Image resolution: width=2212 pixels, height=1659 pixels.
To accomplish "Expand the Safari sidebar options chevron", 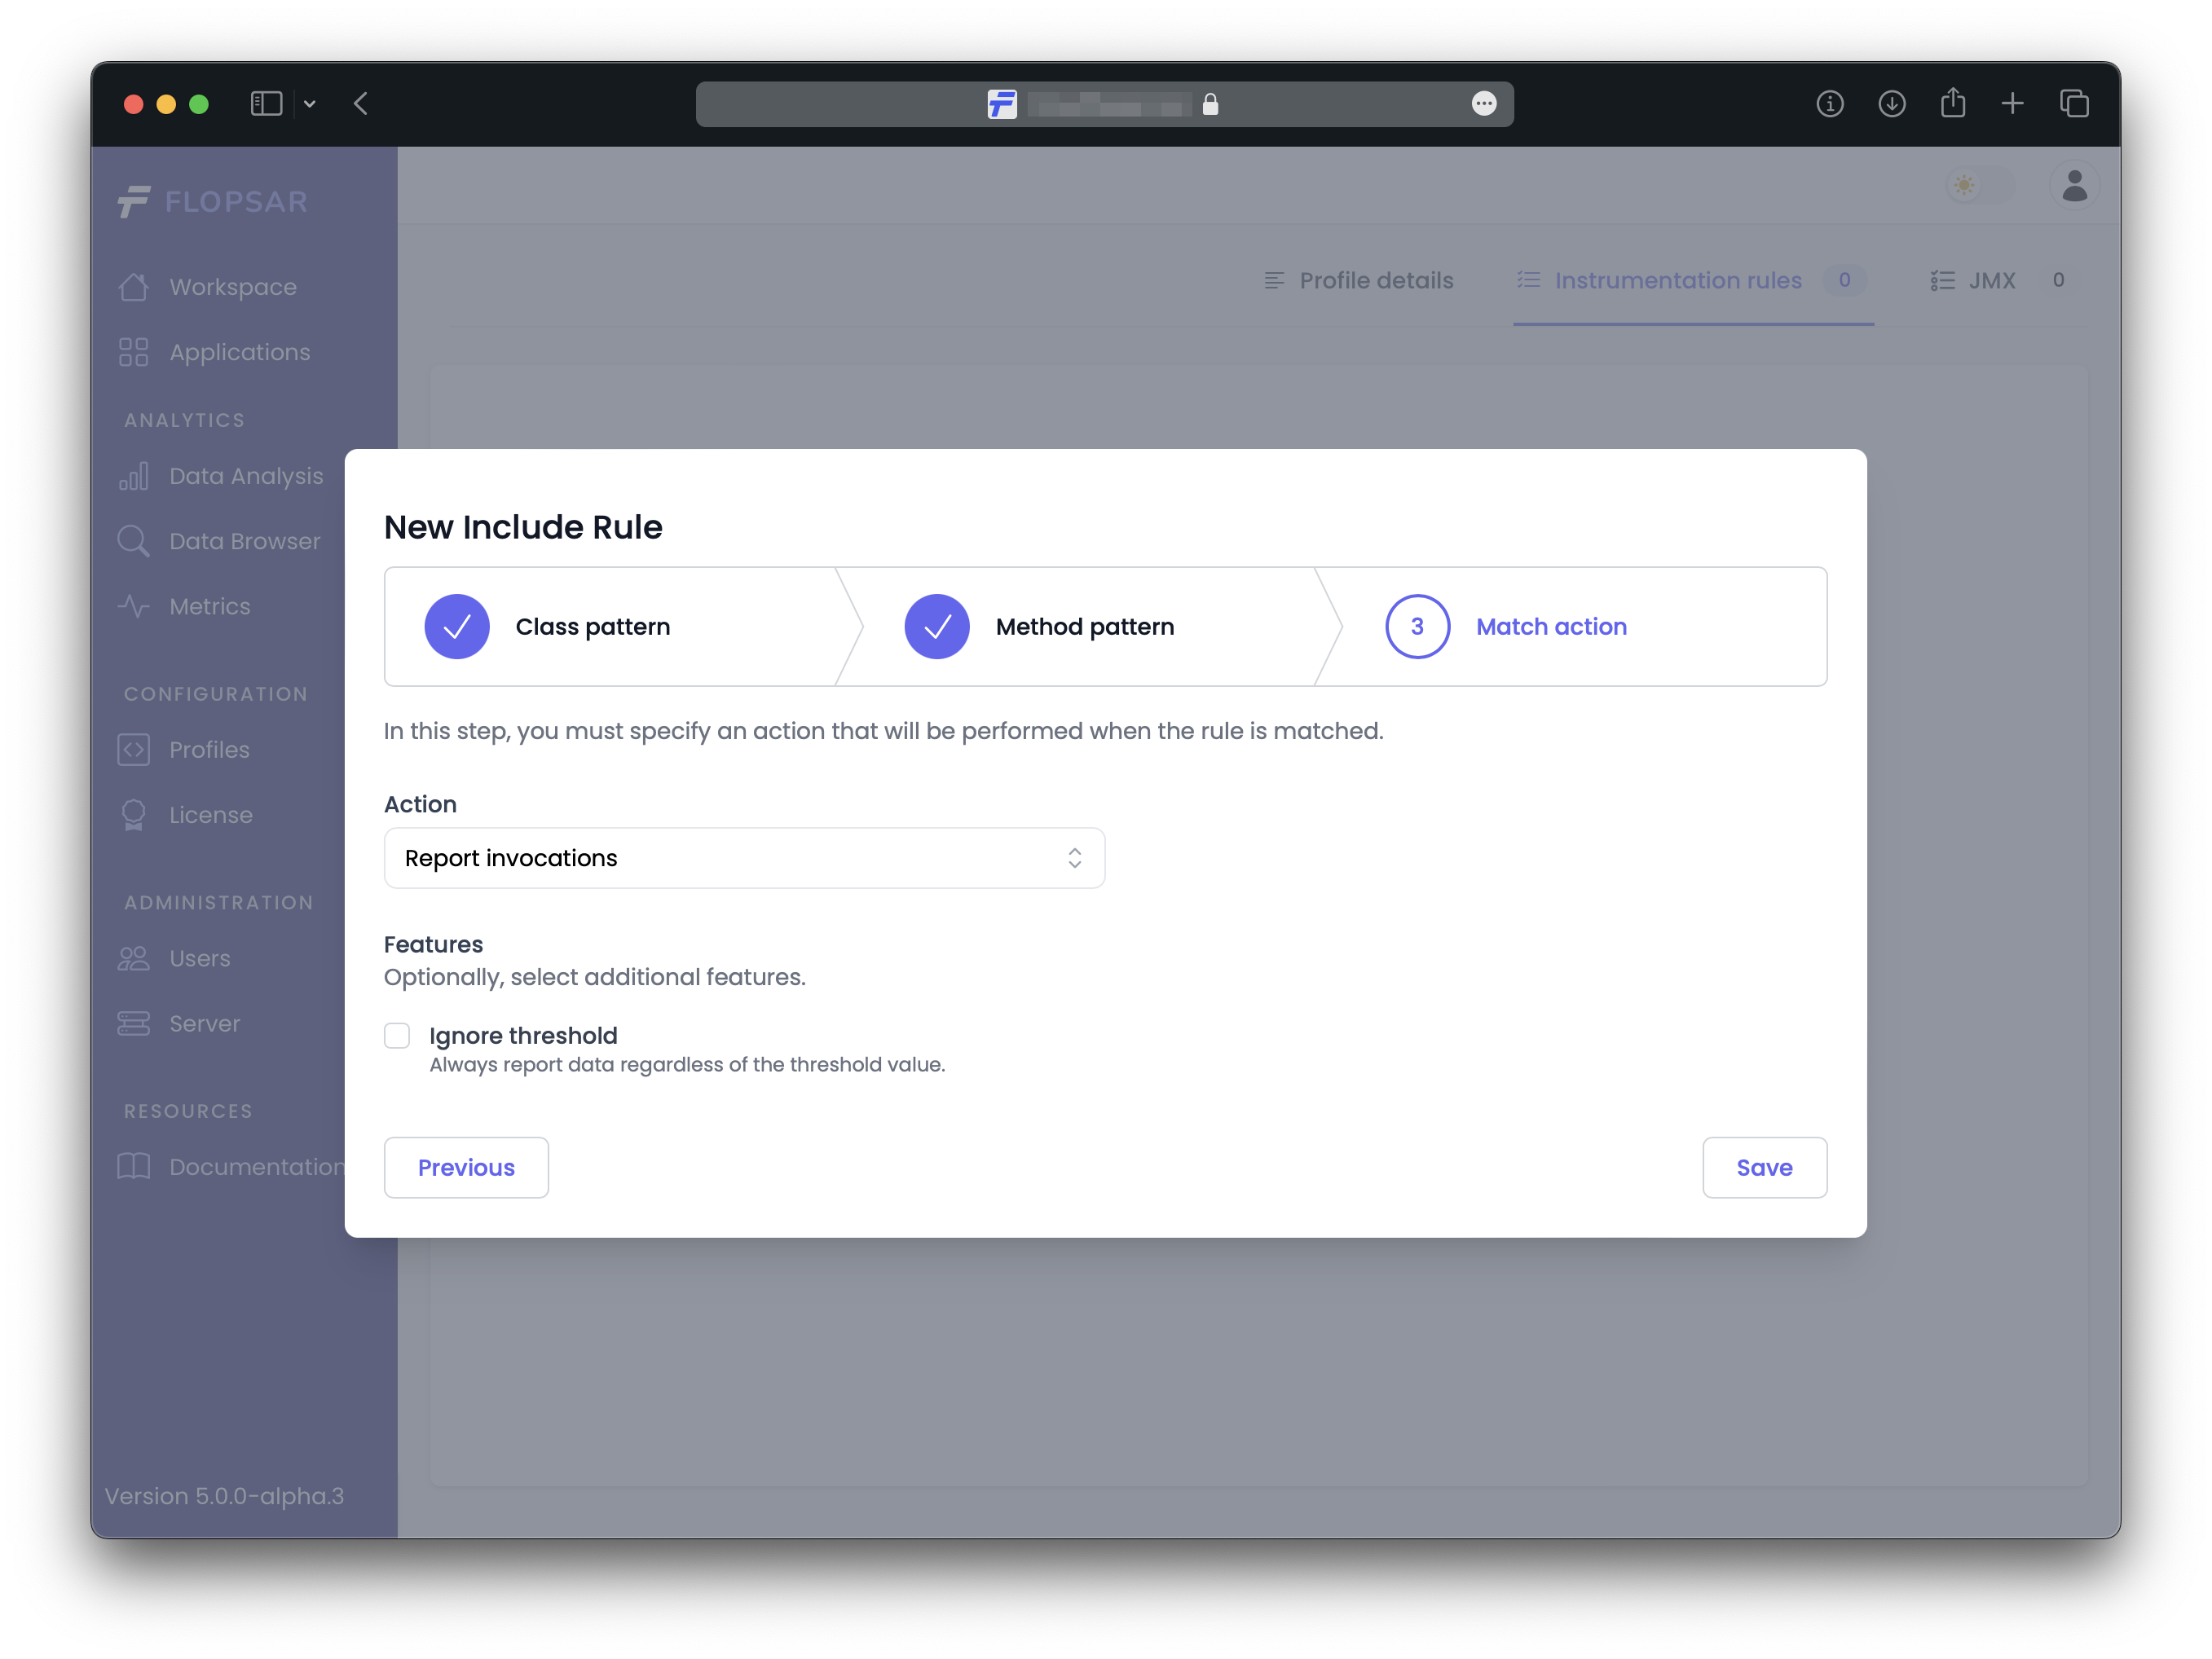I will [x=310, y=104].
